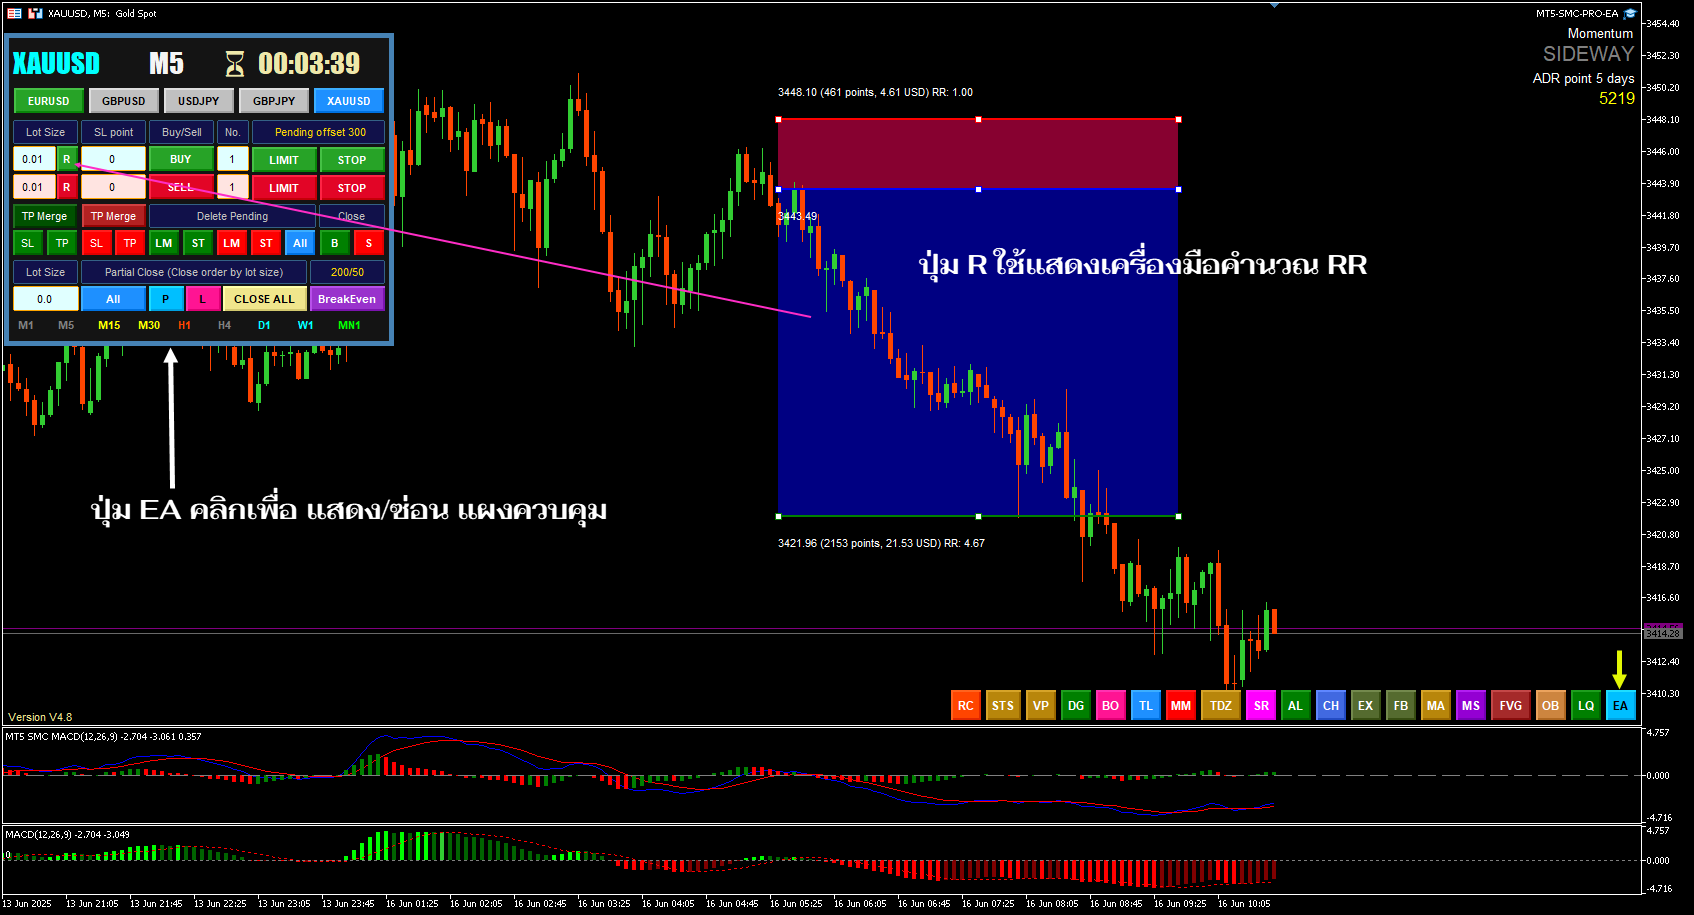Click the magenta SR toolbar button
The width and height of the screenshot is (1694, 915).
click(1261, 705)
